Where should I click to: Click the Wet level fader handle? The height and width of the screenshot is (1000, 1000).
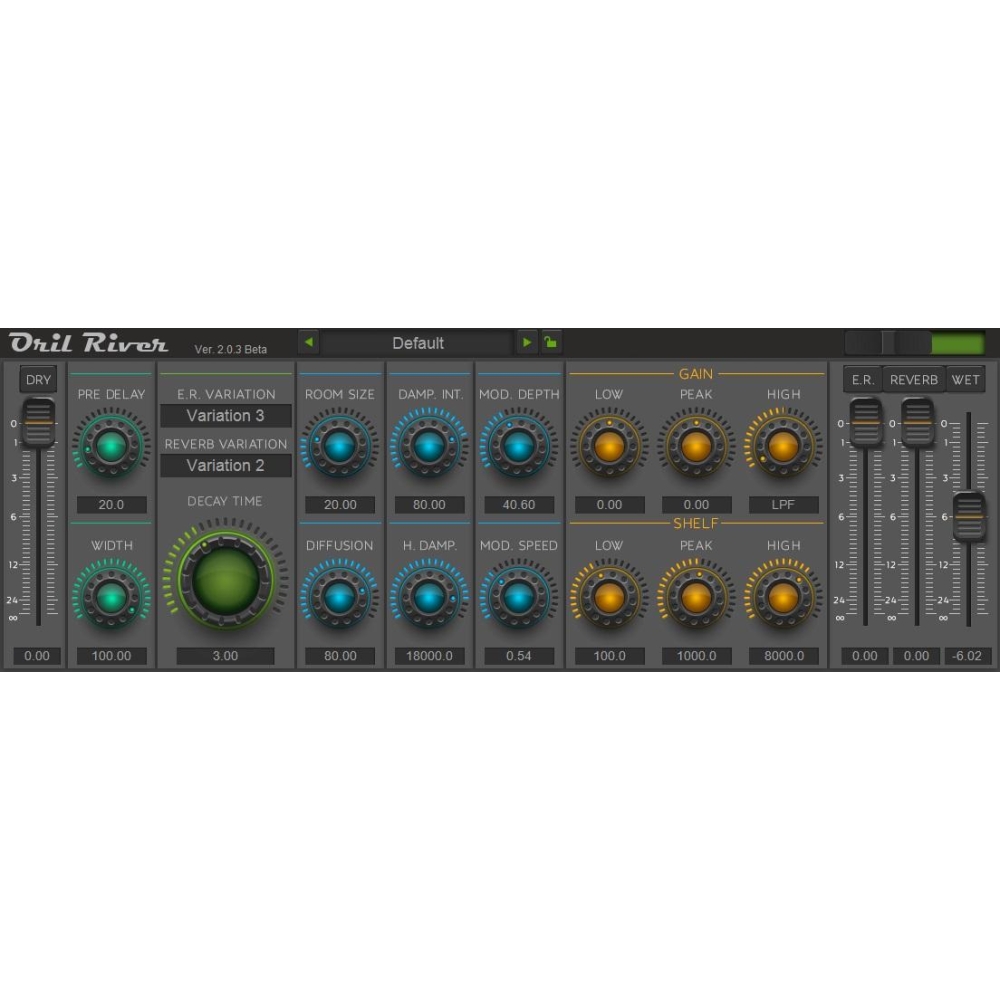click(x=968, y=516)
